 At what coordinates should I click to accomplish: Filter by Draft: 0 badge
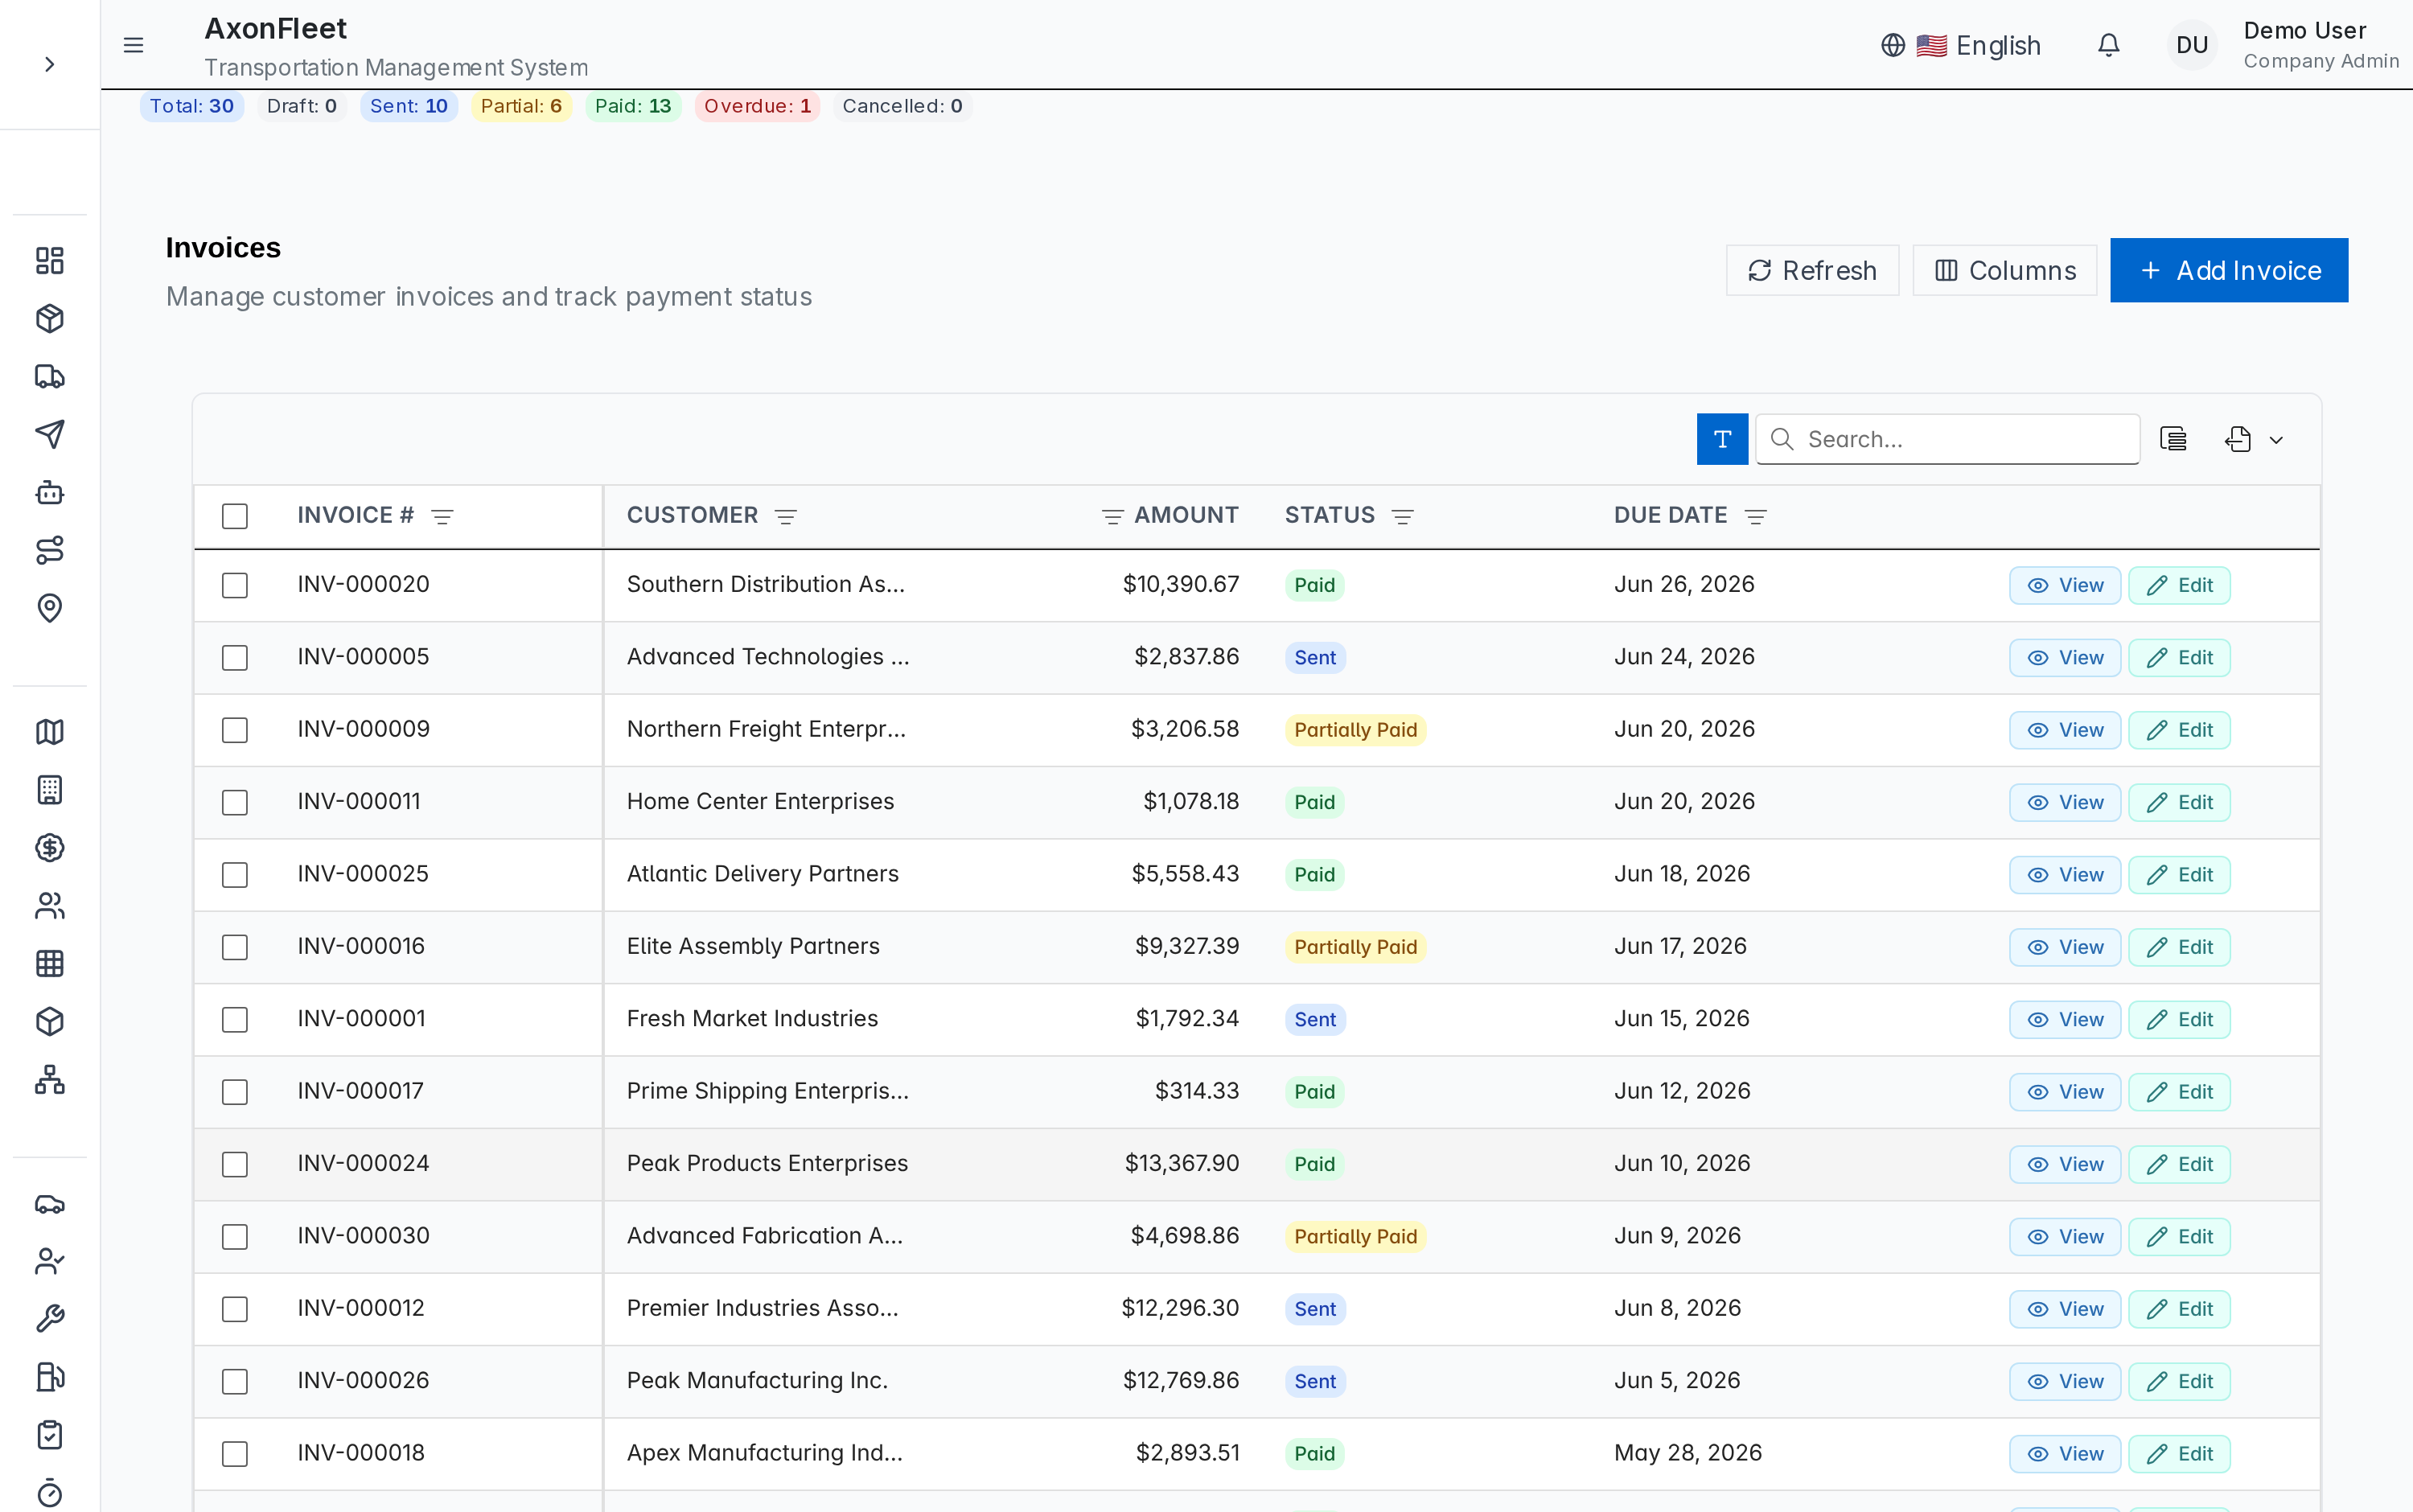[x=302, y=106]
